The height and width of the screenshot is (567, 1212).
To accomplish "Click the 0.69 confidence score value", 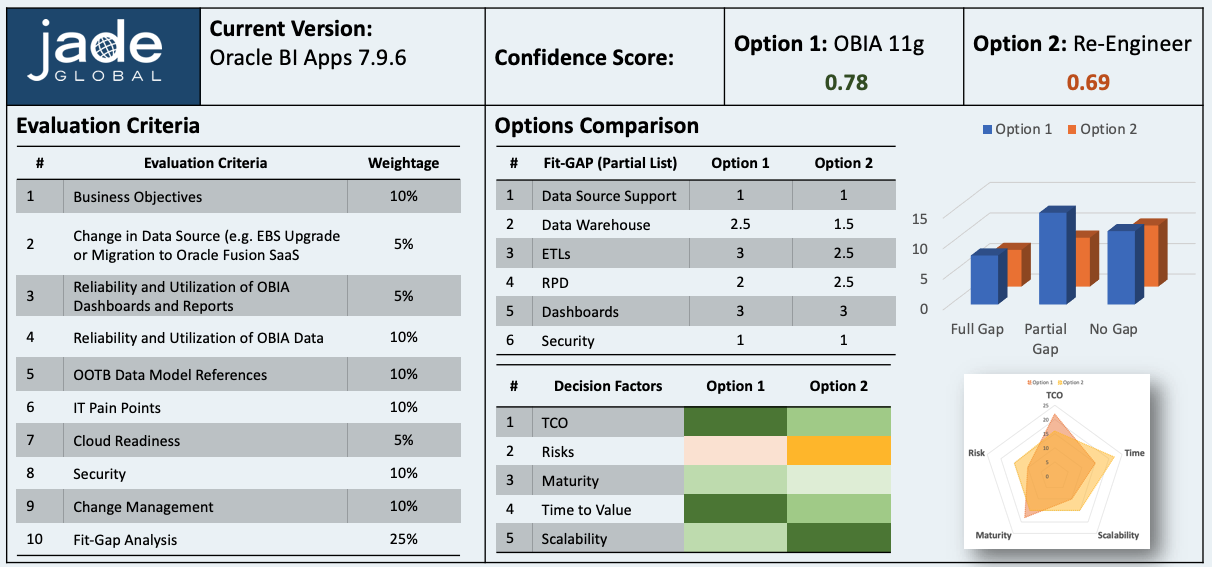I will click(x=1088, y=82).
